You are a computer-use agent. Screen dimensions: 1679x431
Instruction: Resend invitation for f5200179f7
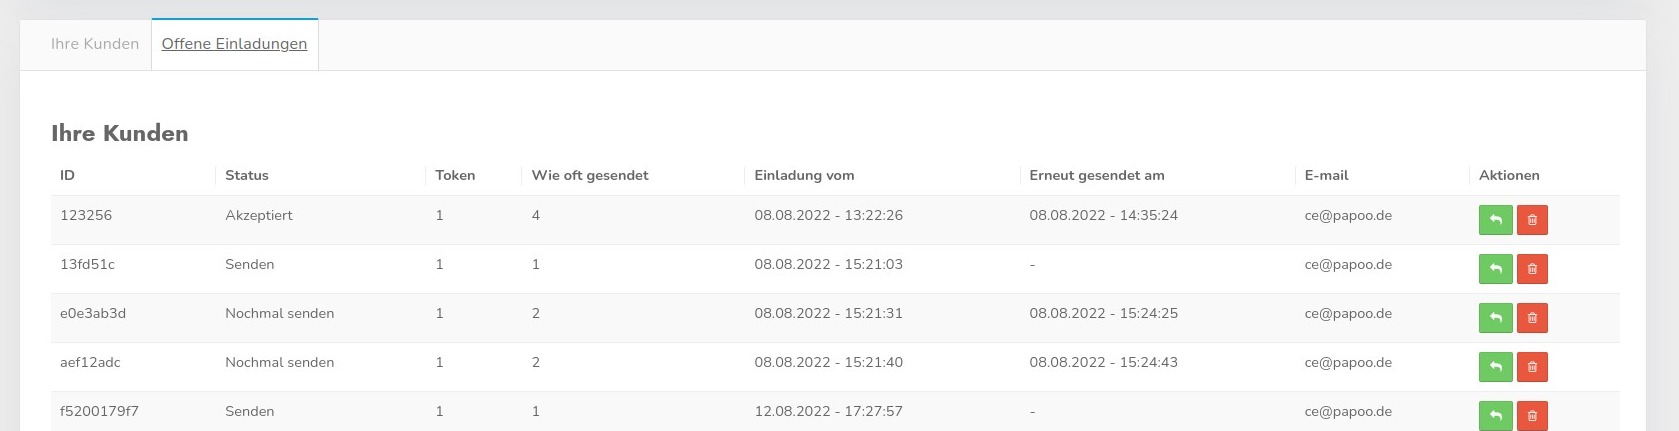[x=1495, y=415]
